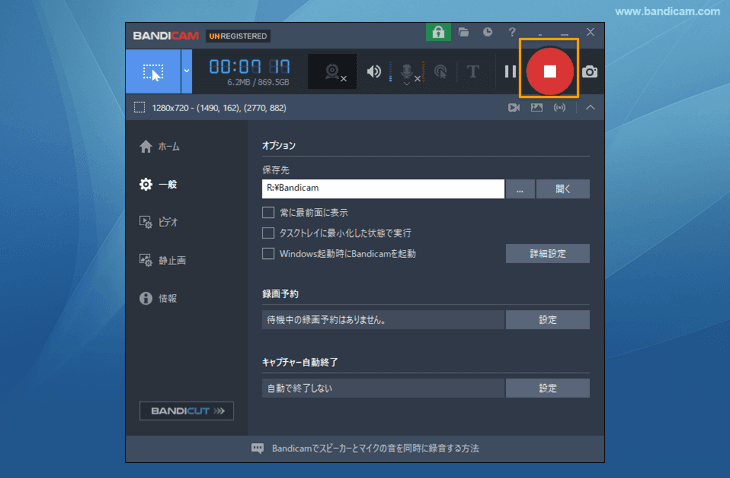Minimize to tray with the small dash icon
The height and width of the screenshot is (478, 730).
540,34
